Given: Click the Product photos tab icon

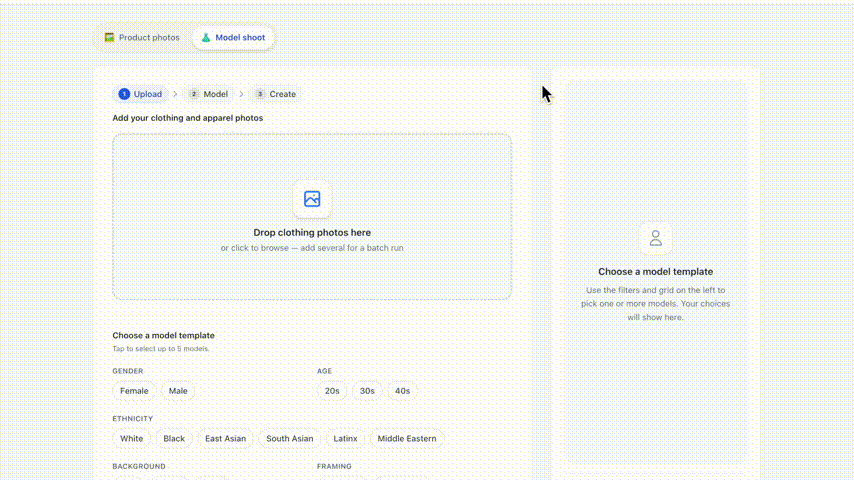Looking at the screenshot, I should pos(110,38).
